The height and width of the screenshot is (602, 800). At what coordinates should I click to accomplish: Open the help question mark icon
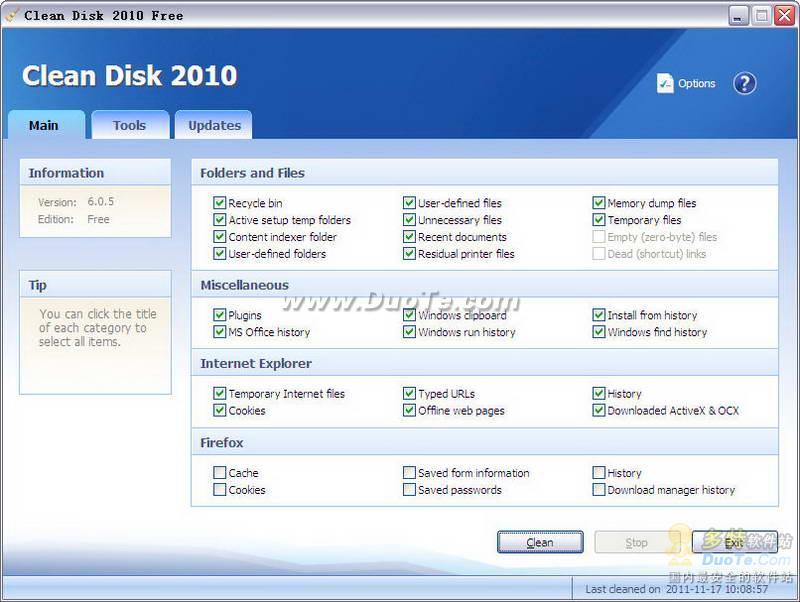pos(744,83)
